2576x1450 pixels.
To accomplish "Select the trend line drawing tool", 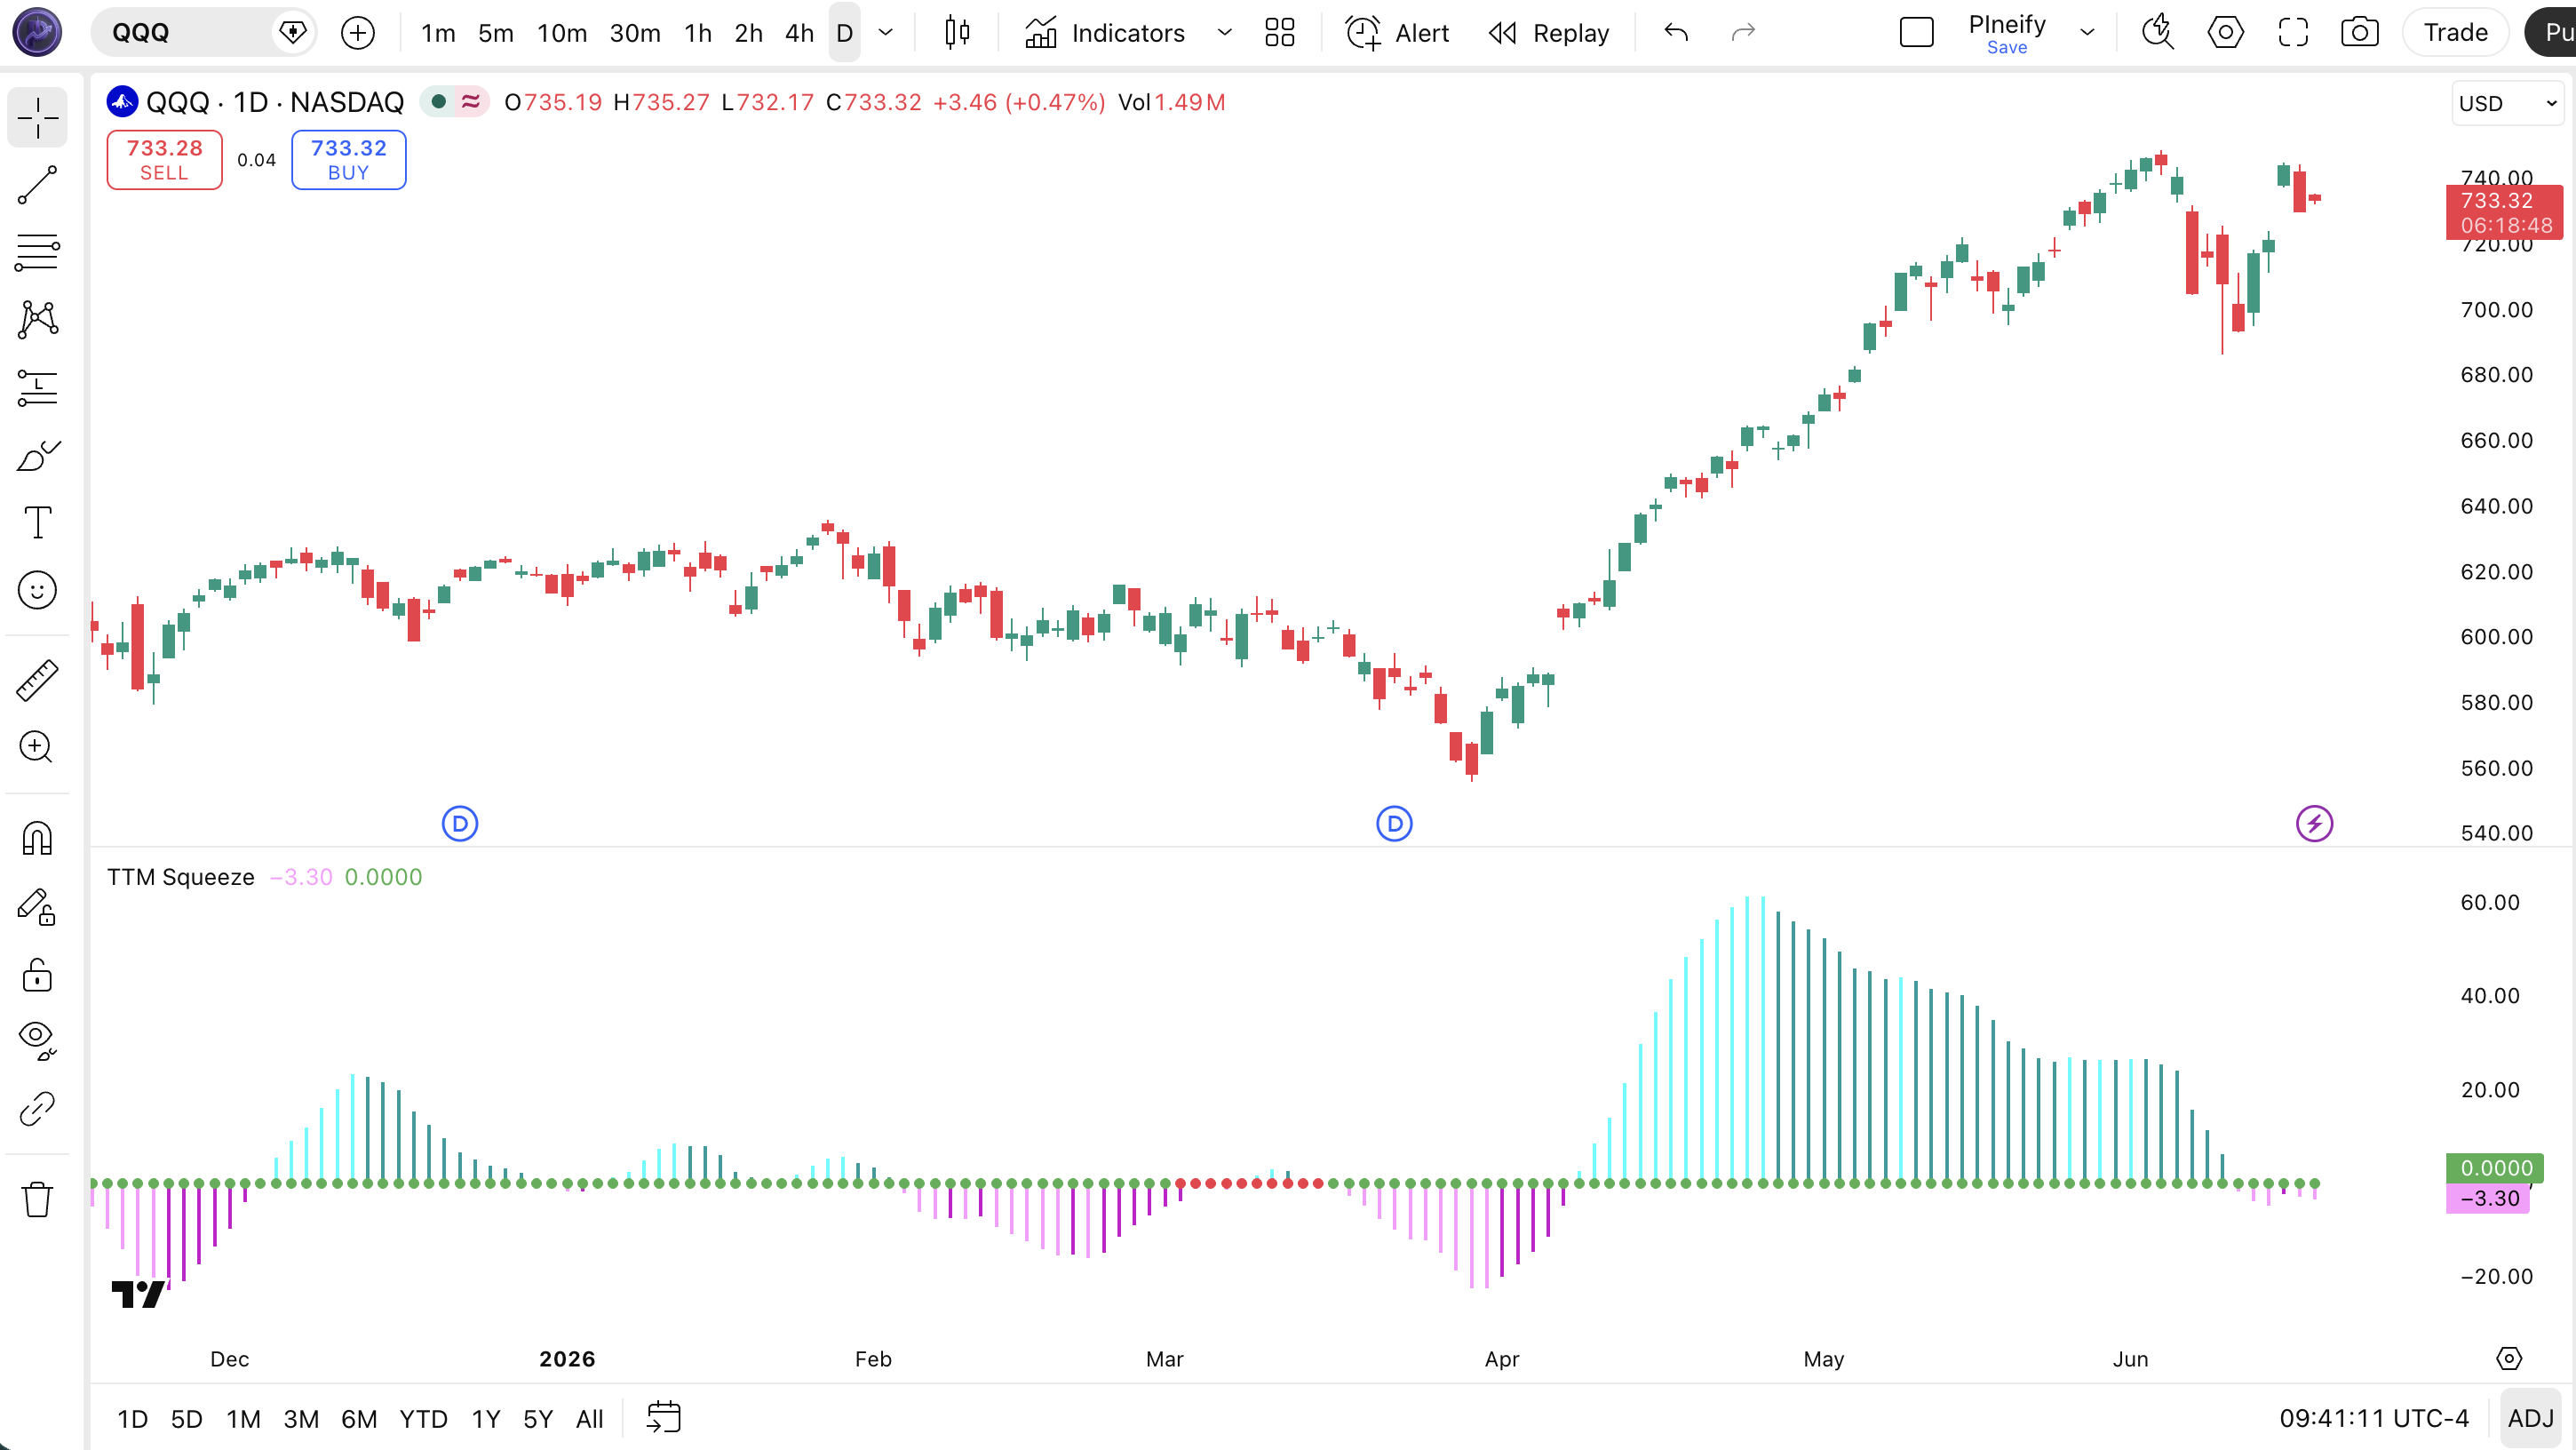I will [37, 185].
